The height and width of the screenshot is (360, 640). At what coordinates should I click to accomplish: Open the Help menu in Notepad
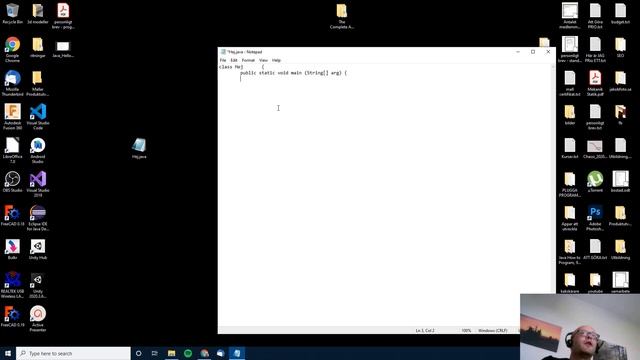(276, 60)
